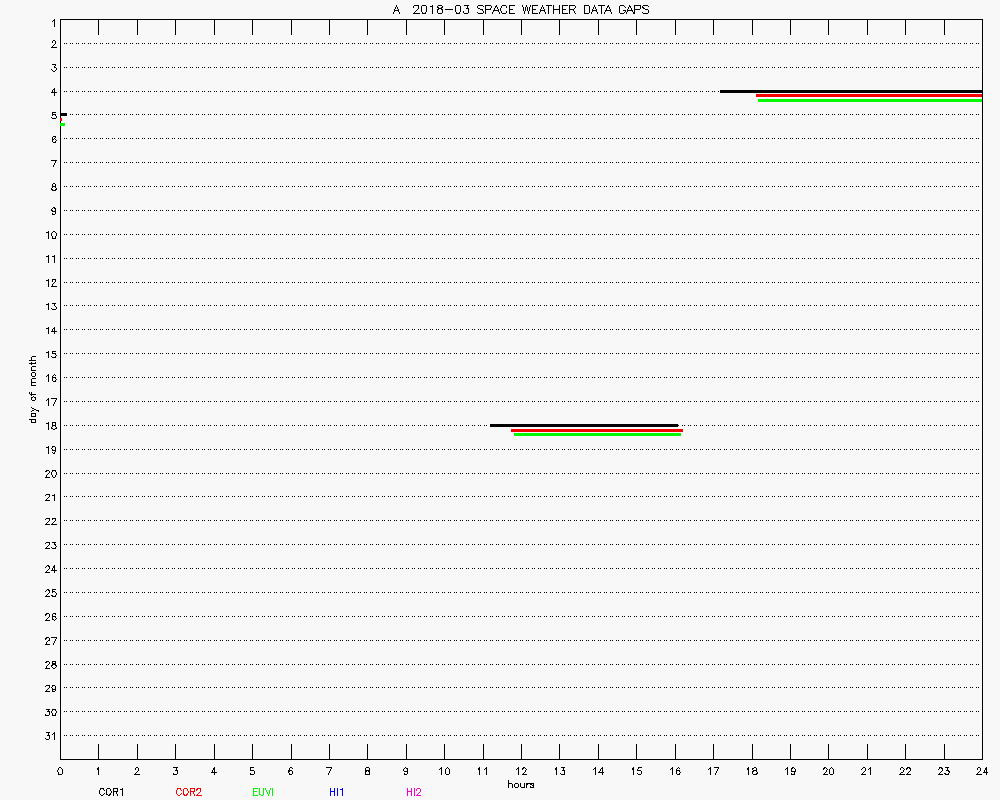The width and height of the screenshot is (1000, 800).
Task: Click the small green mark near day 5
Action: point(62,124)
